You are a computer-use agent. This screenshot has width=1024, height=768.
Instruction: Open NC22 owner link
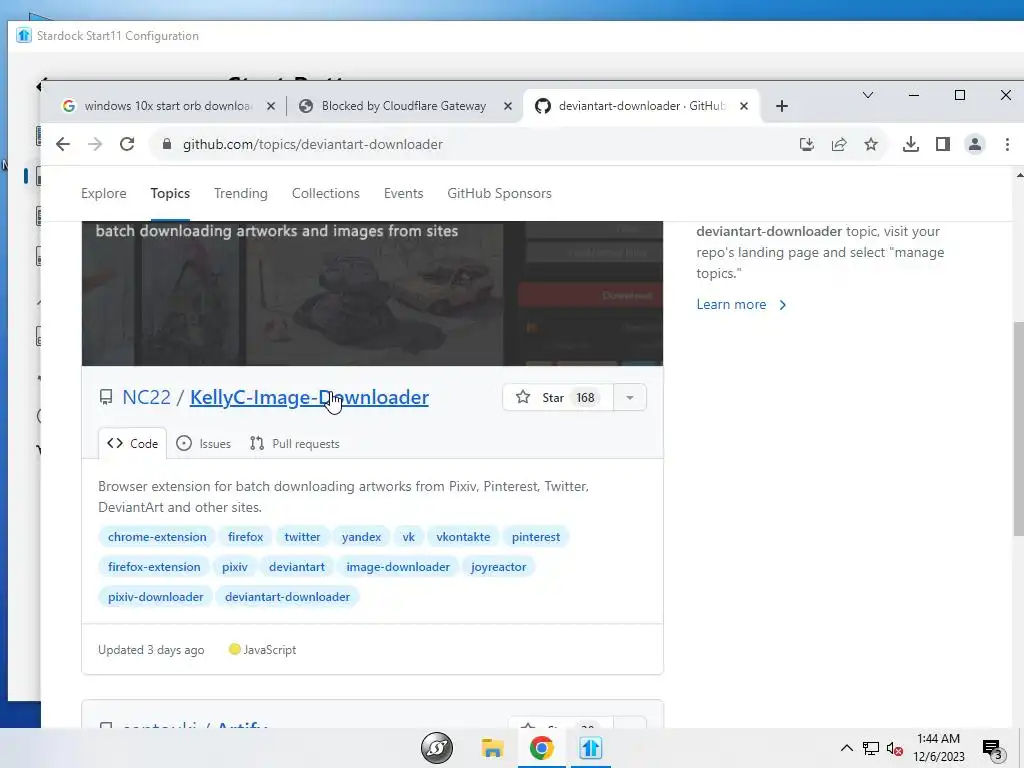coord(146,397)
